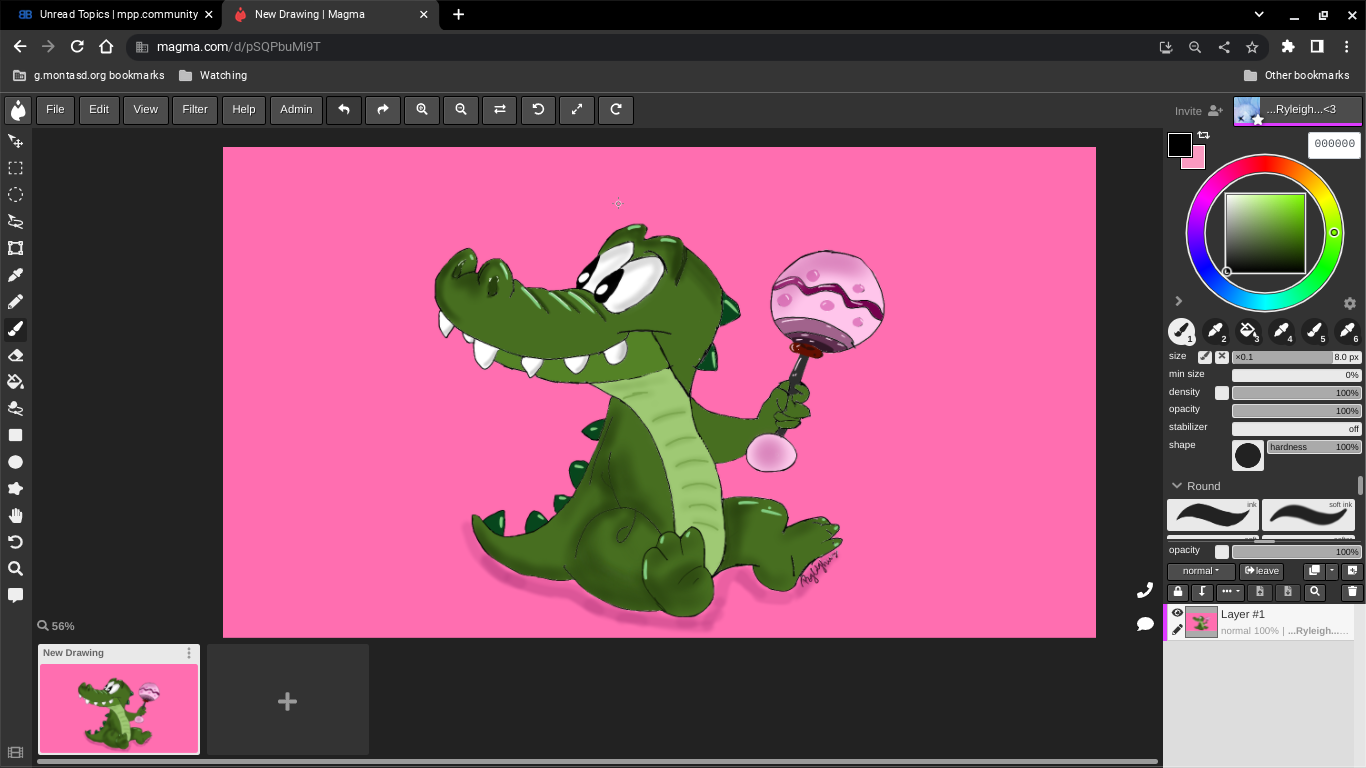Open the normal blend mode dropdown
Screen dimensions: 1366x768
(x=1201, y=571)
